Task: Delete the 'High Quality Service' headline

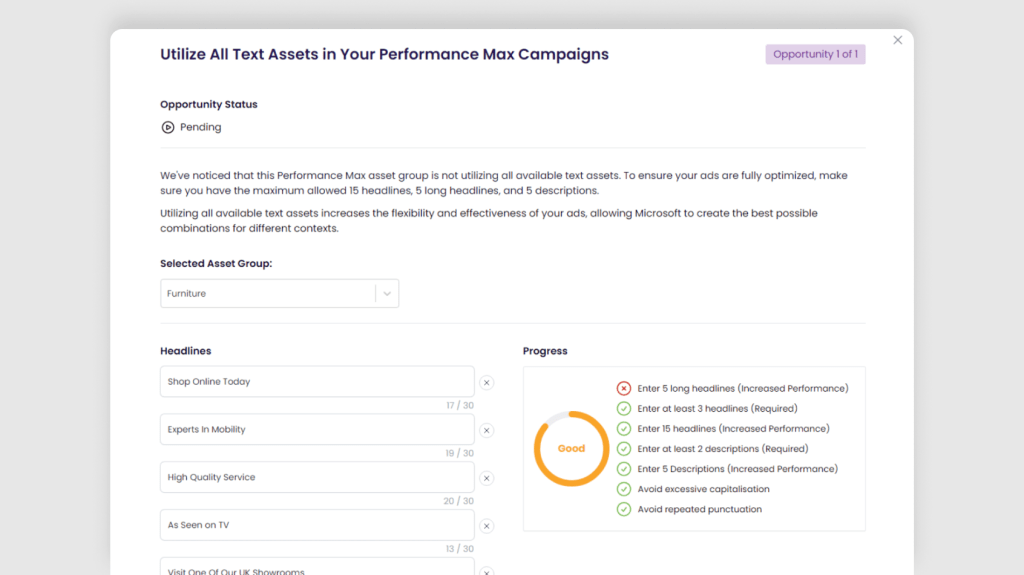Action: (487, 478)
